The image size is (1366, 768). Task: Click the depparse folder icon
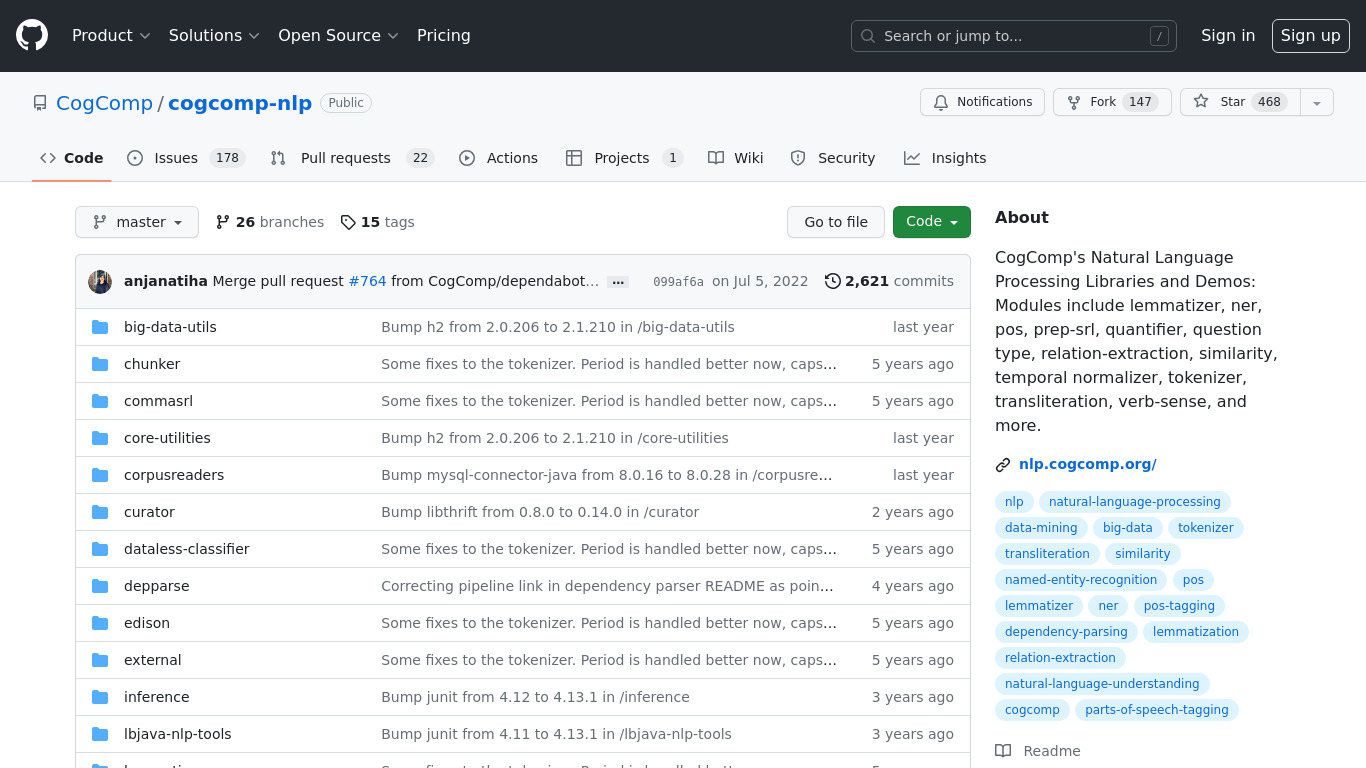coord(100,586)
